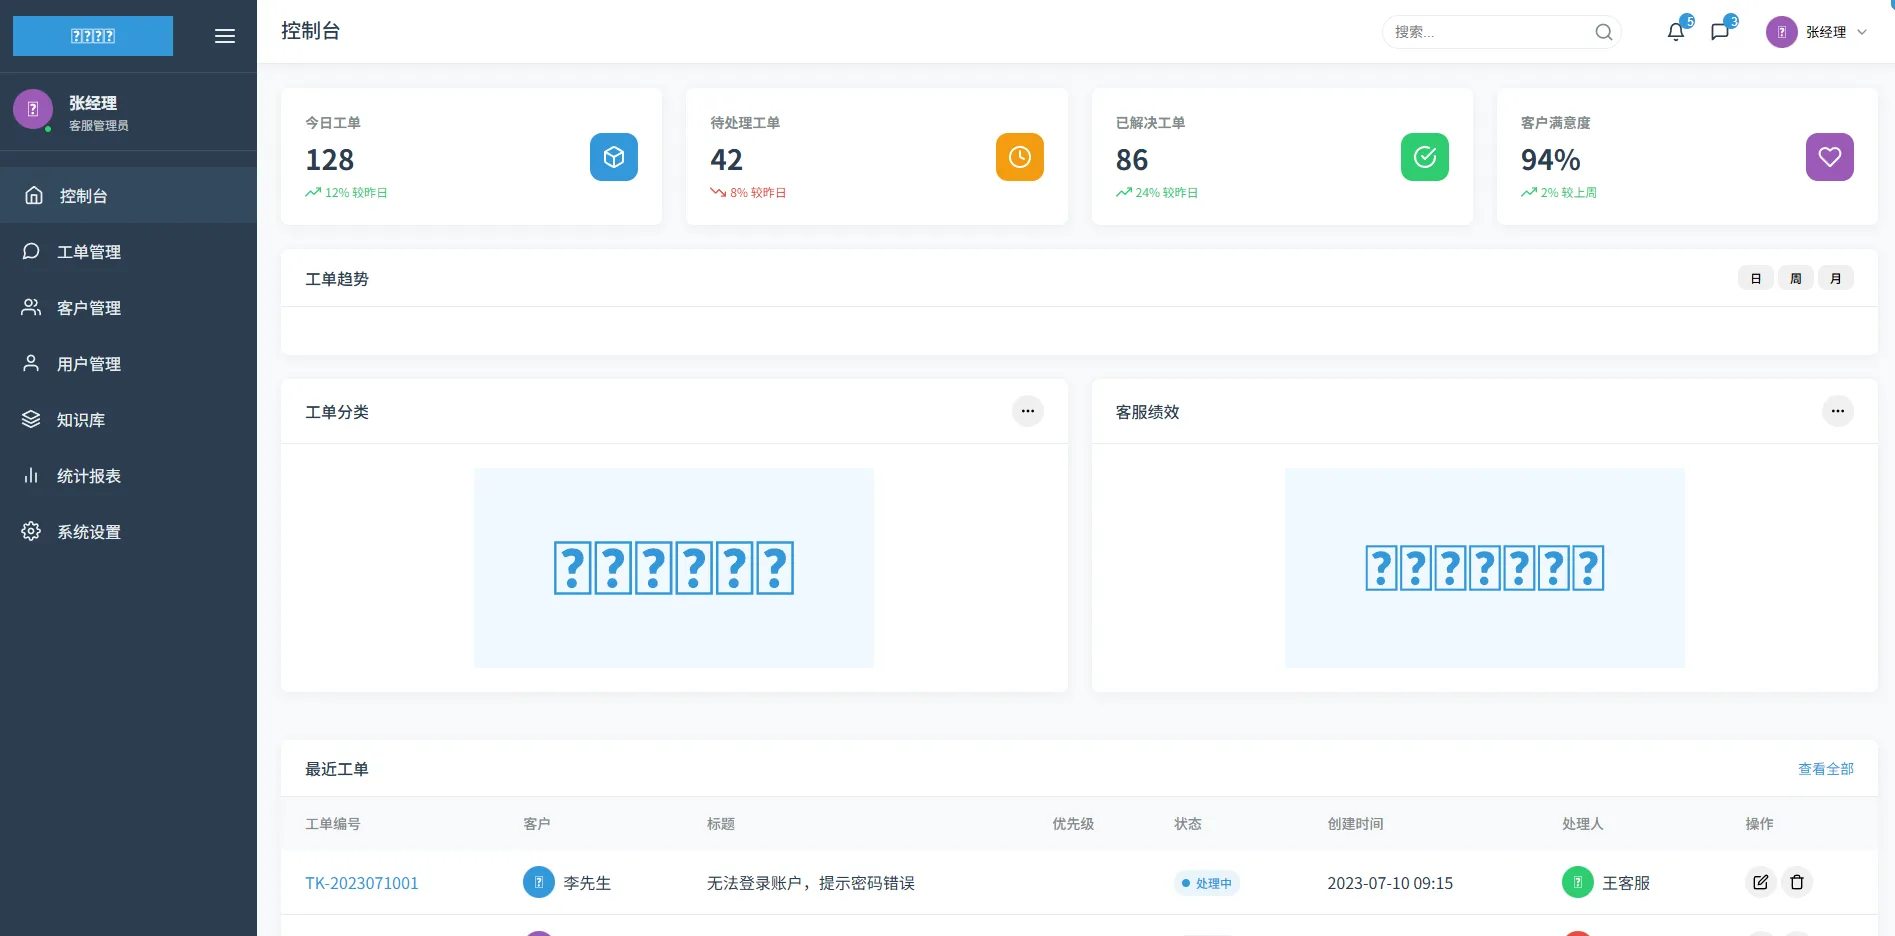
Task: Switch the 工单趋势 chart to 周
Action: pos(1796,278)
